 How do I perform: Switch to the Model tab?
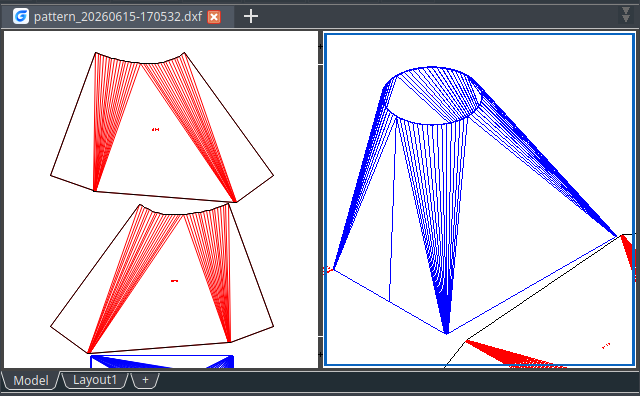[31, 380]
